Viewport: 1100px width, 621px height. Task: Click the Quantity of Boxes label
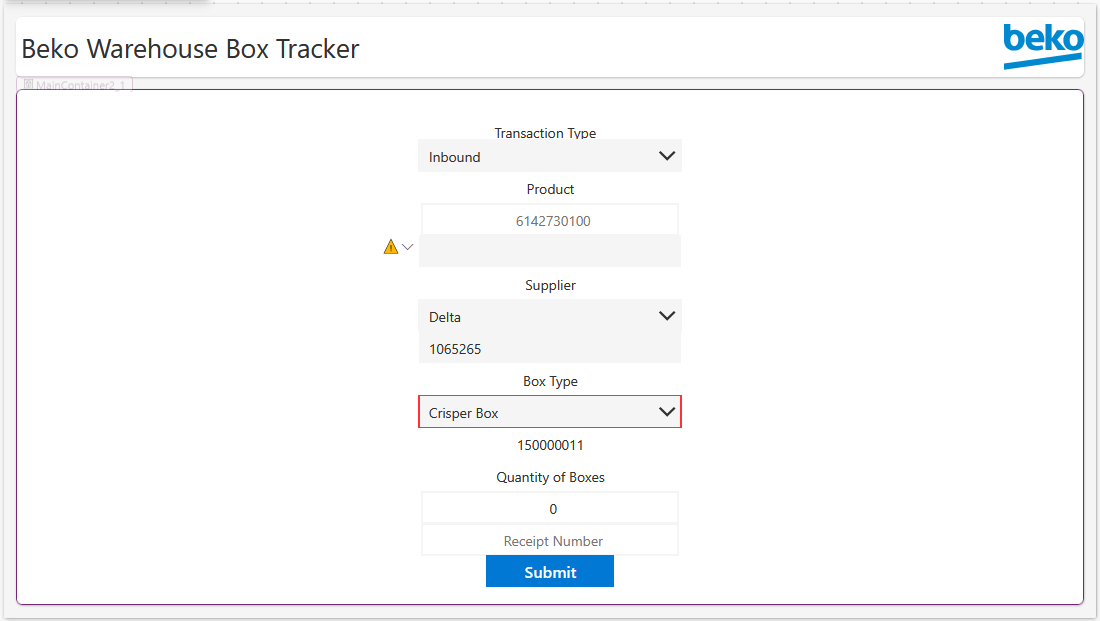[550, 477]
